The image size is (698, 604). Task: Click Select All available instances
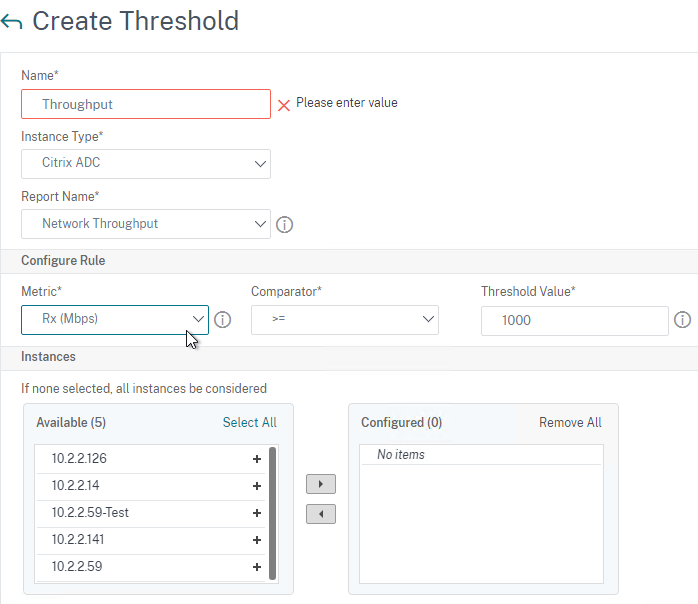(x=250, y=422)
